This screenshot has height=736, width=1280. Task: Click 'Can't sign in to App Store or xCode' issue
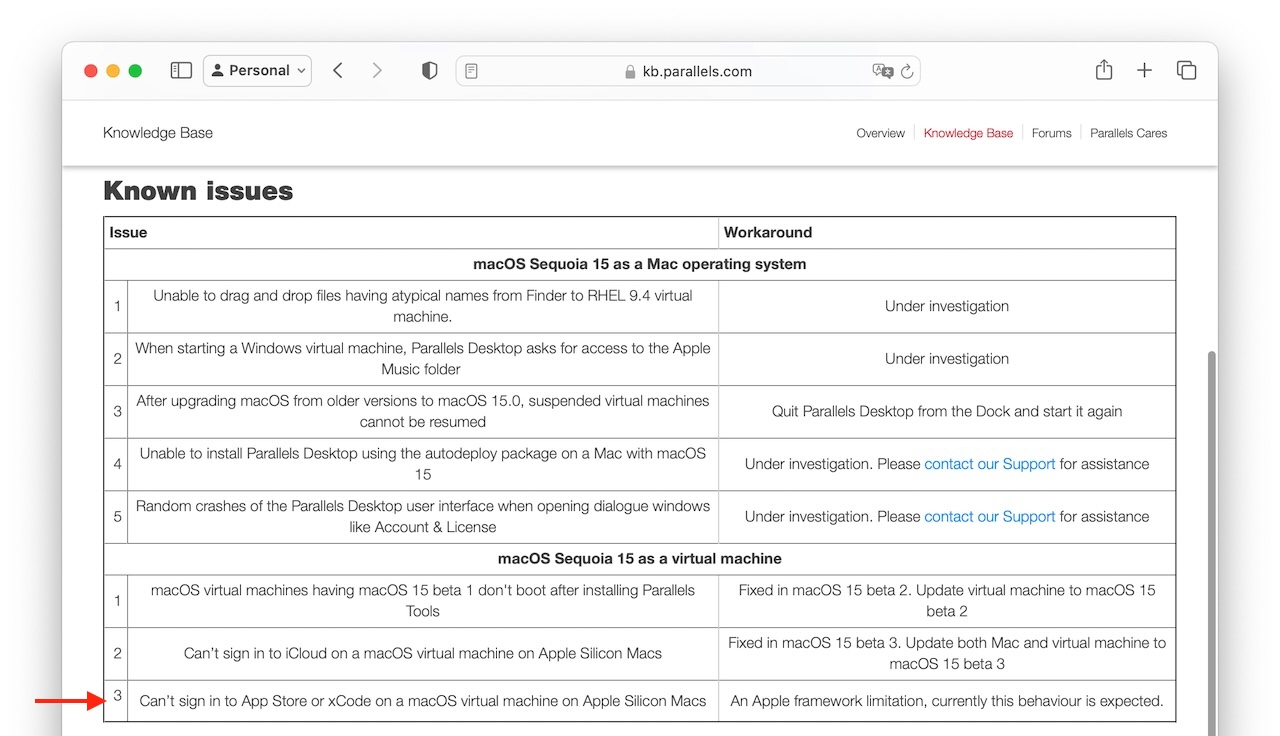(x=423, y=701)
